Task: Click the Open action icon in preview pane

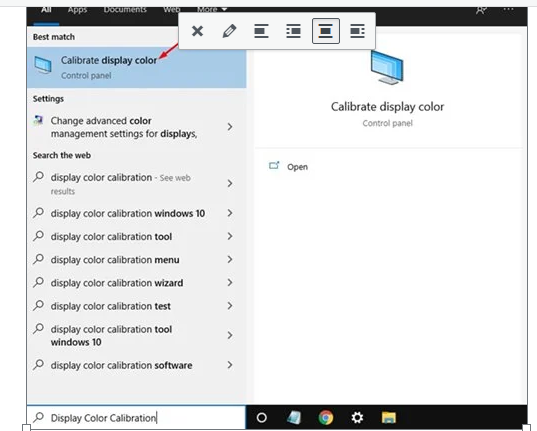Action: click(274, 166)
